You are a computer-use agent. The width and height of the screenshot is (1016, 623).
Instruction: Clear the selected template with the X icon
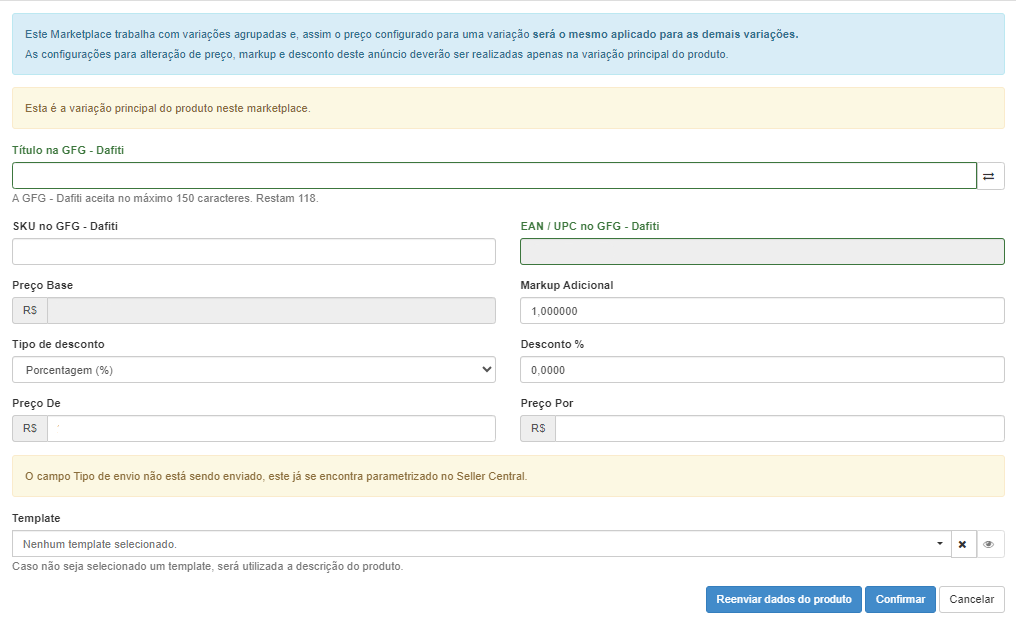963,544
